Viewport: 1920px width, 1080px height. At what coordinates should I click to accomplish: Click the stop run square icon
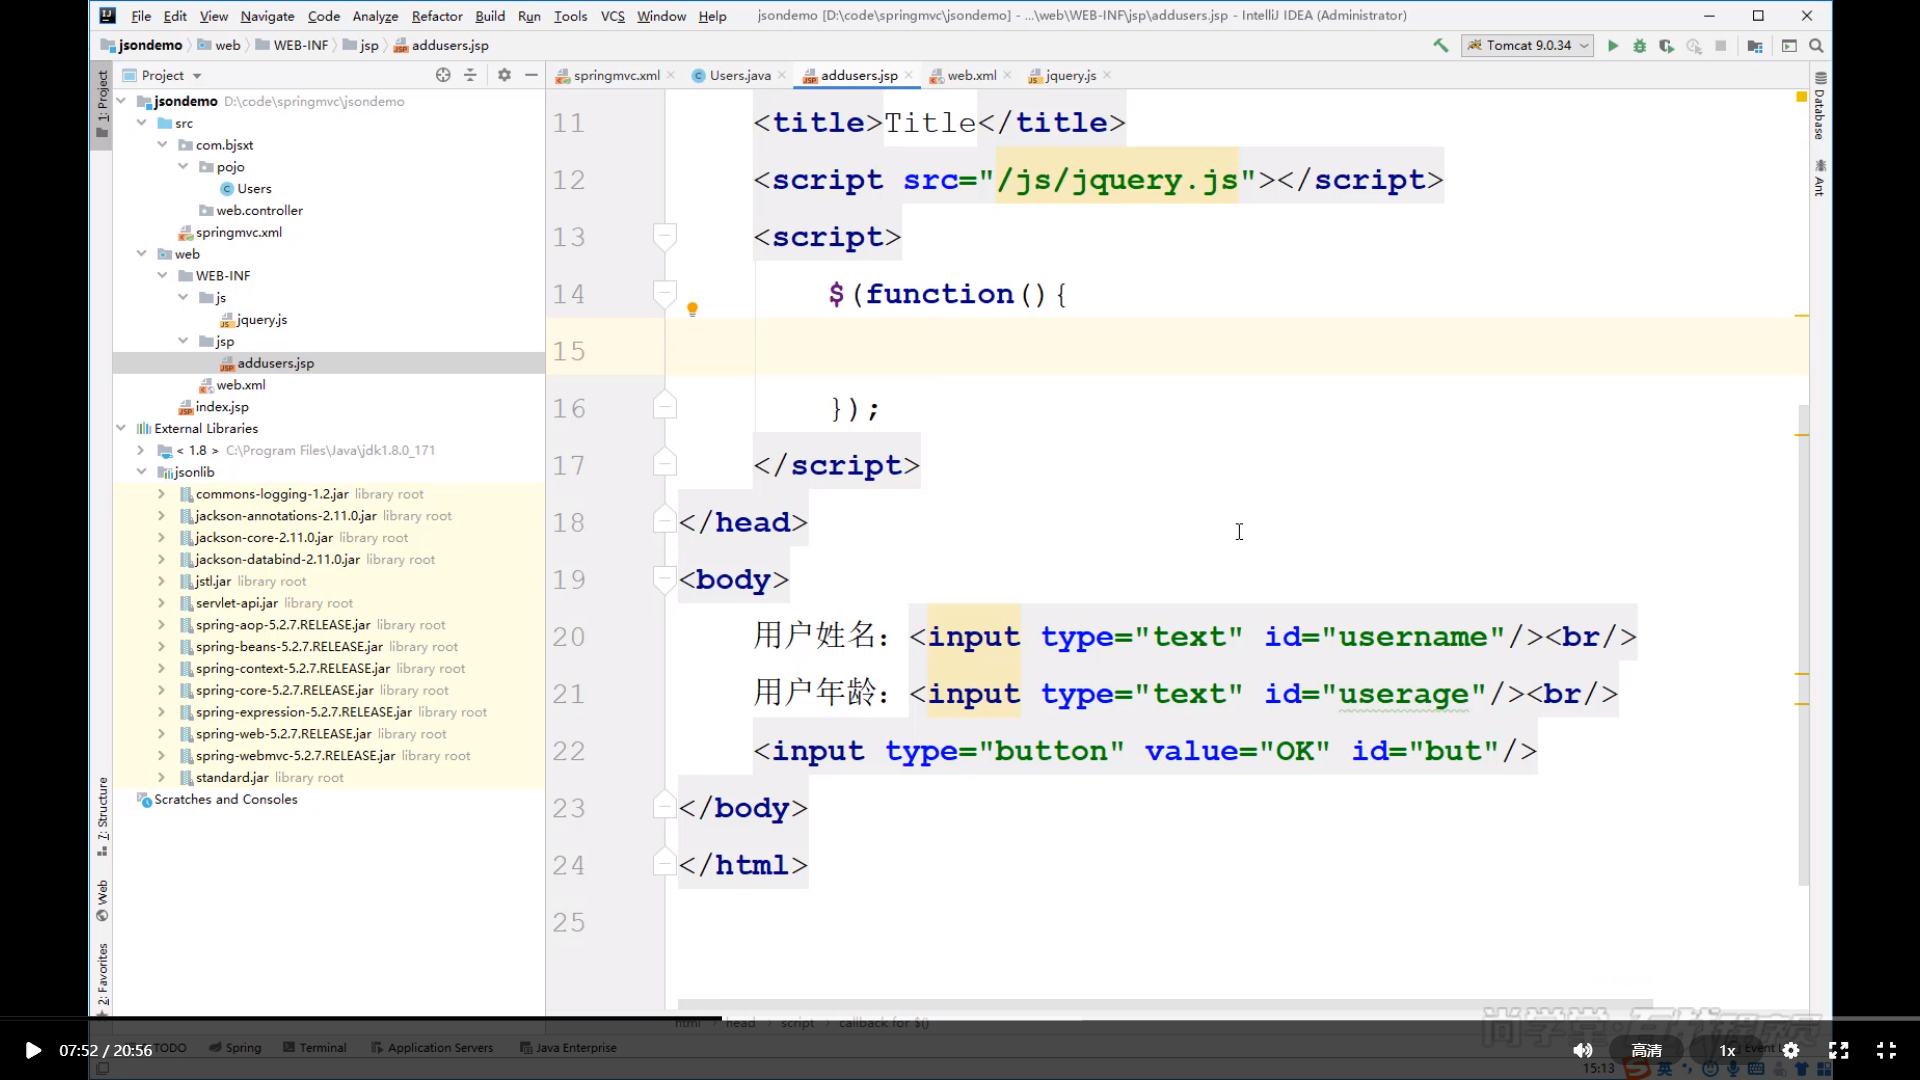tap(1721, 46)
